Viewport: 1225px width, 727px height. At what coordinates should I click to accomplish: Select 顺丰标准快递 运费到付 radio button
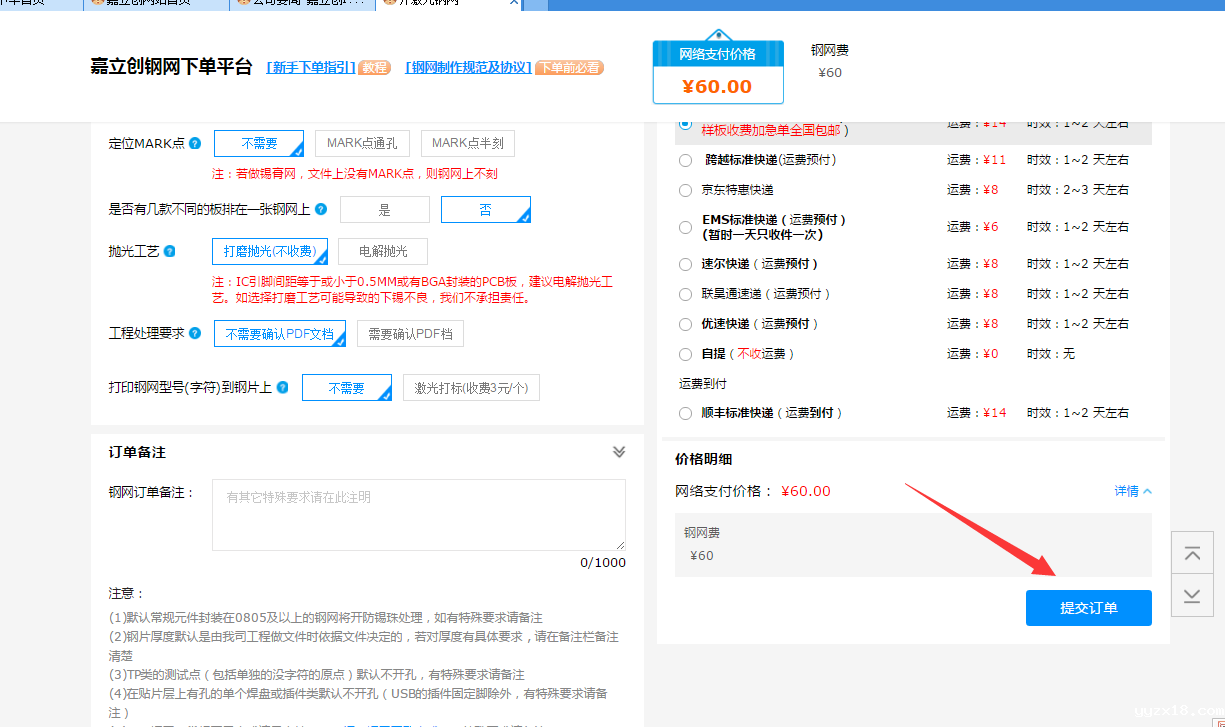[x=685, y=413]
